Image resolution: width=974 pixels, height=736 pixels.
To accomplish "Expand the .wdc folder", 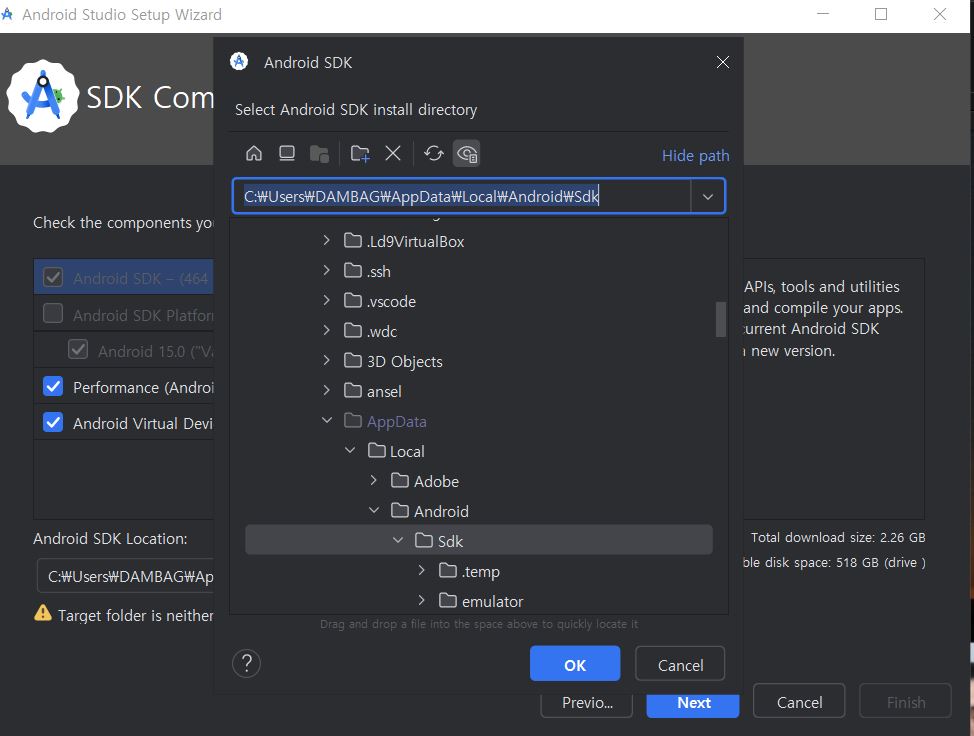I will [327, 330].
